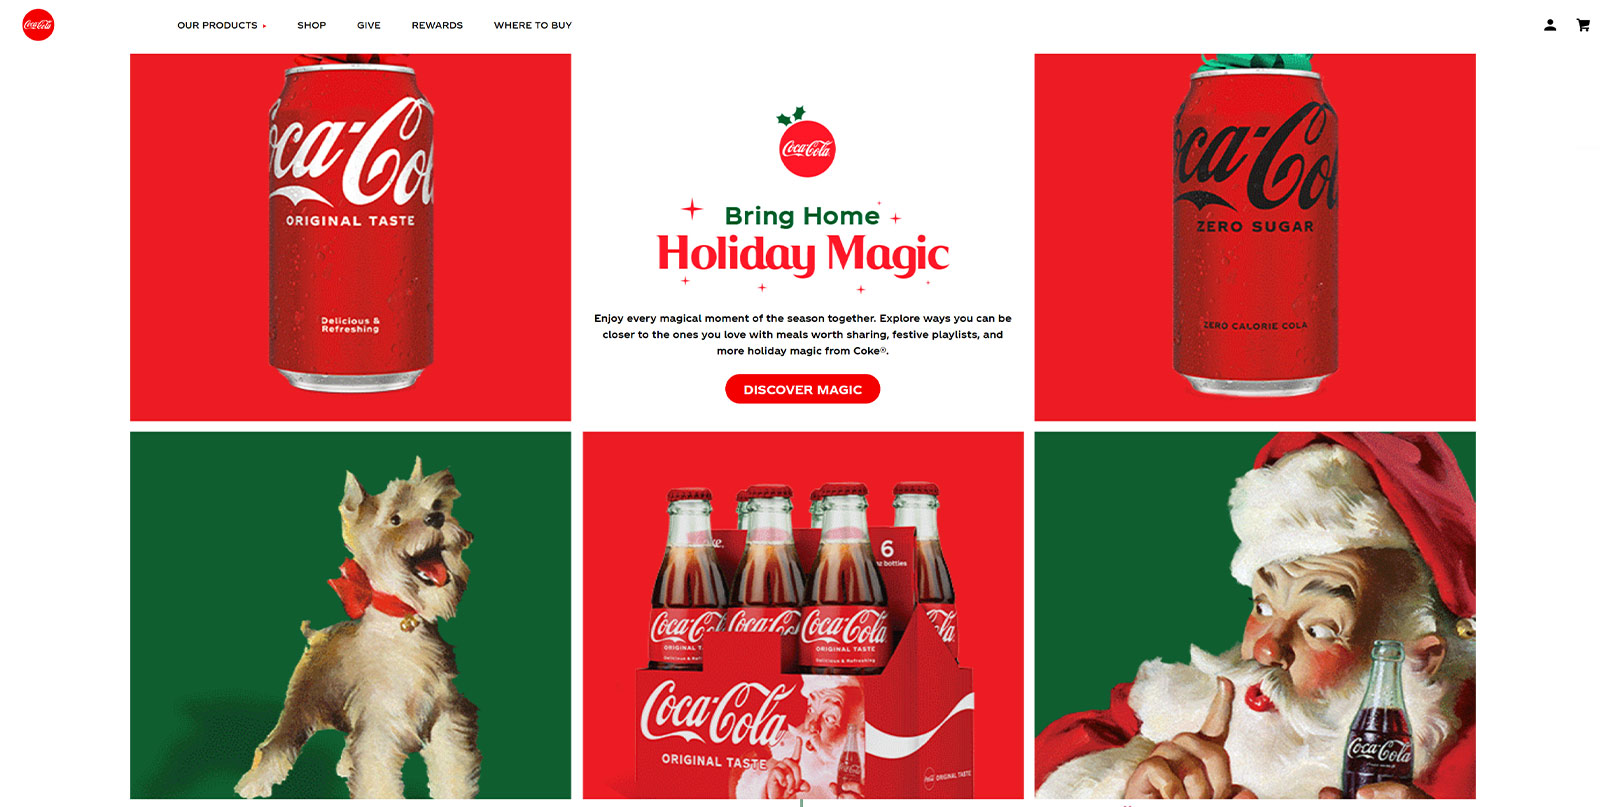Open the Shop menu item
This screenshot has height=807, width=1600.
click(311, 25)
